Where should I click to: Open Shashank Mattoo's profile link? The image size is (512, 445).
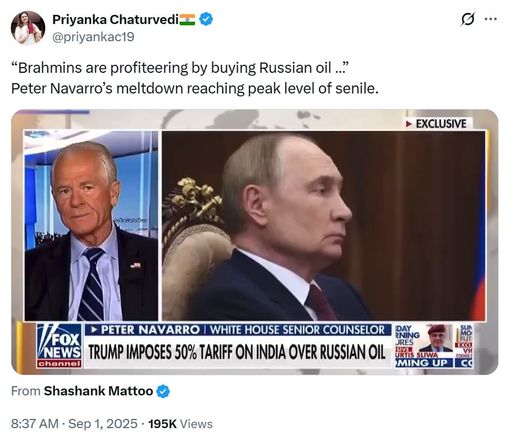coord(98,391)
